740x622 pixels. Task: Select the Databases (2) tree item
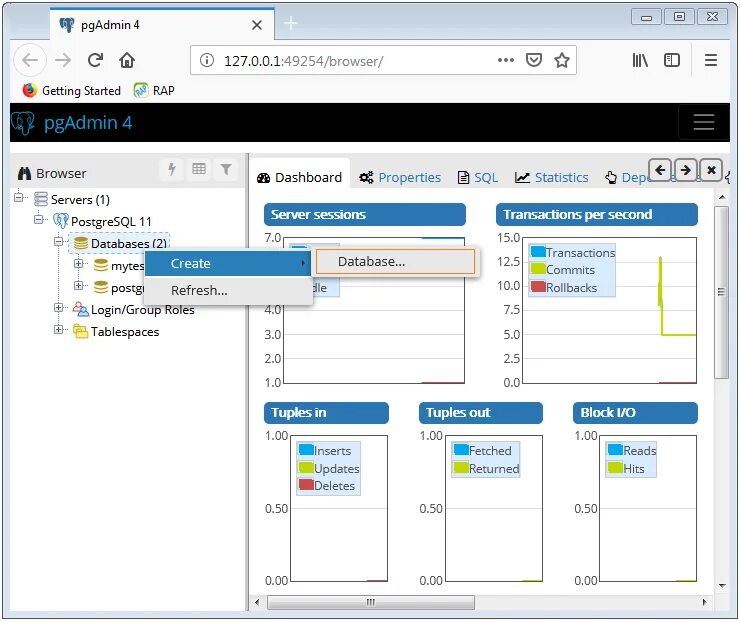(x=118, y=244)
